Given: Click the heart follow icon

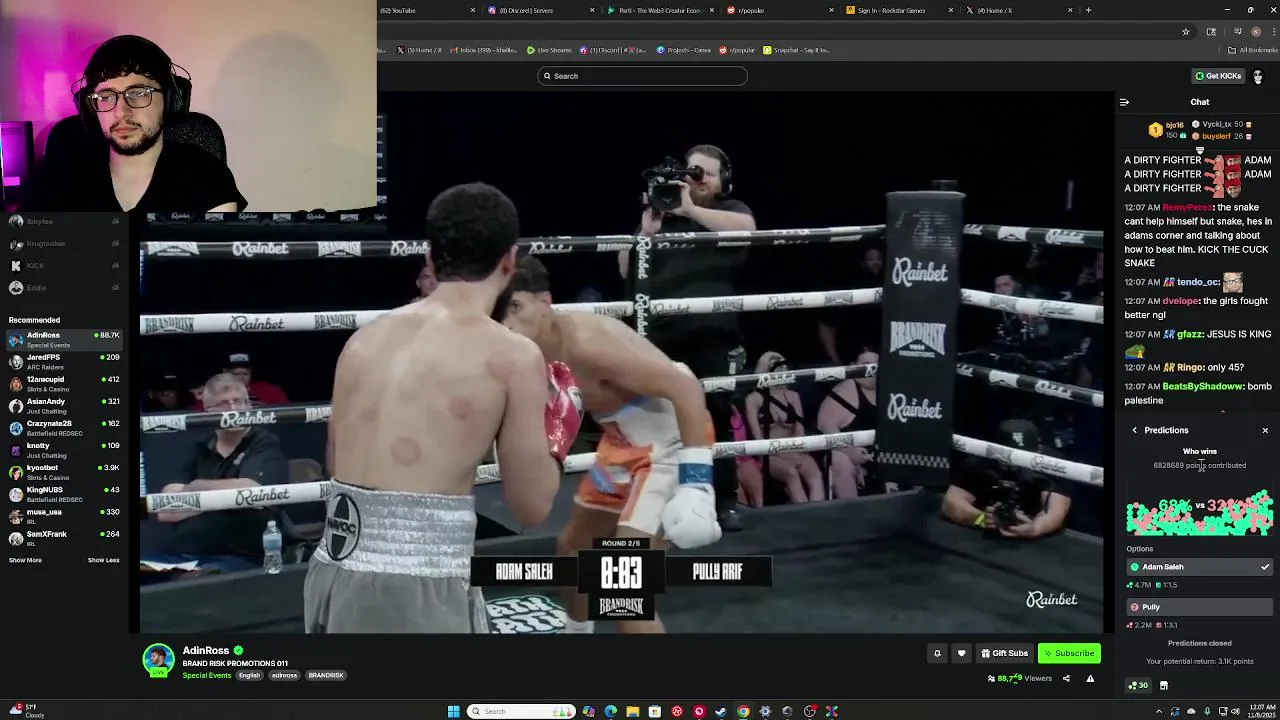Looking at the screenshot, I should pos(961,653).
